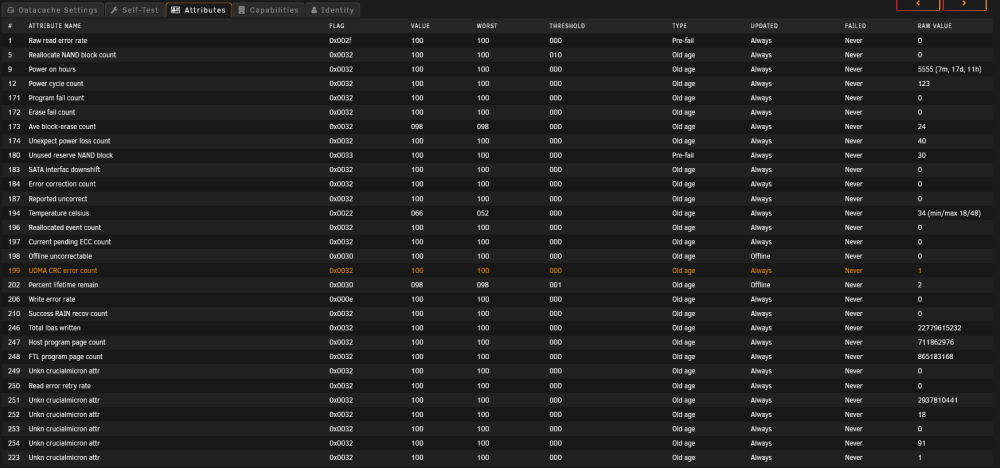Open the Capabilities tab
The height and width of the screenshot is (468, 1000).
click(268, 10)
